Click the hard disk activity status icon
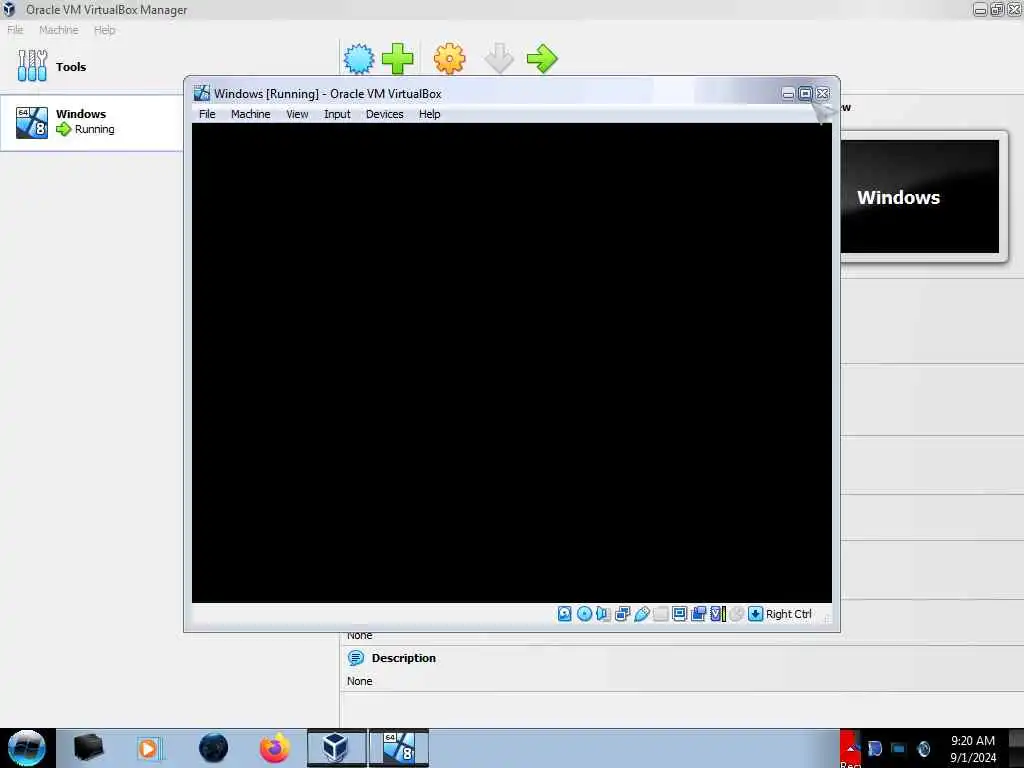 [565, 613]
